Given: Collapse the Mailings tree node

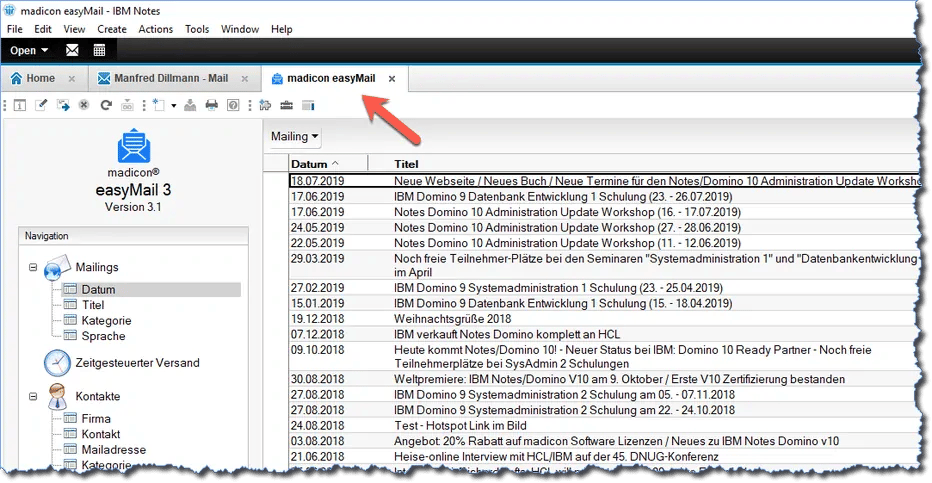Looking at the screenshot, I should point(33,267).
